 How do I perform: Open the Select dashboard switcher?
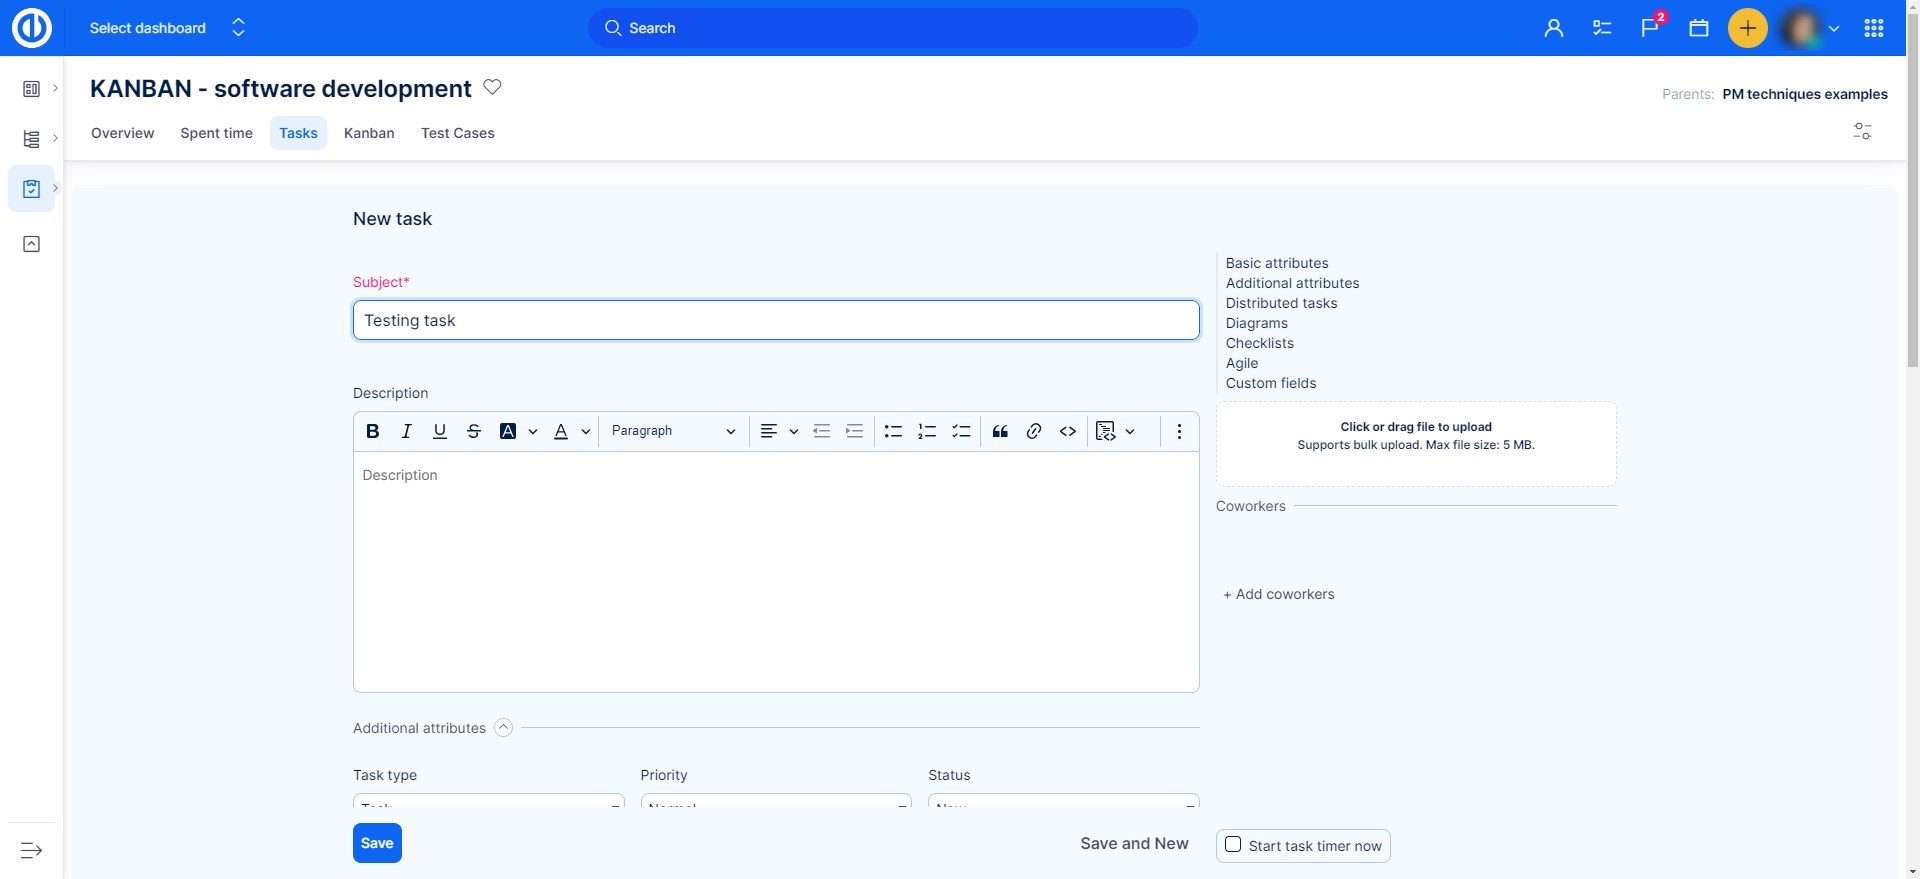[167, 28]
